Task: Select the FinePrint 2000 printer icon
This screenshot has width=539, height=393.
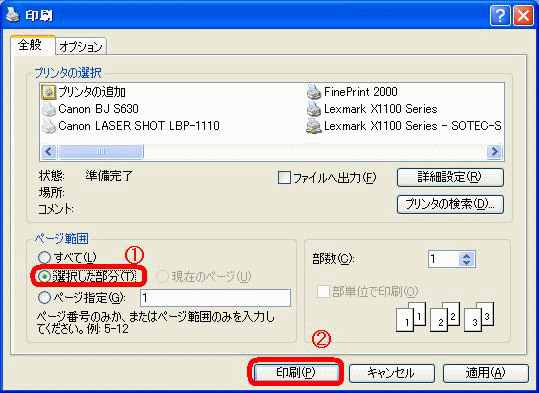Action: 314,92
